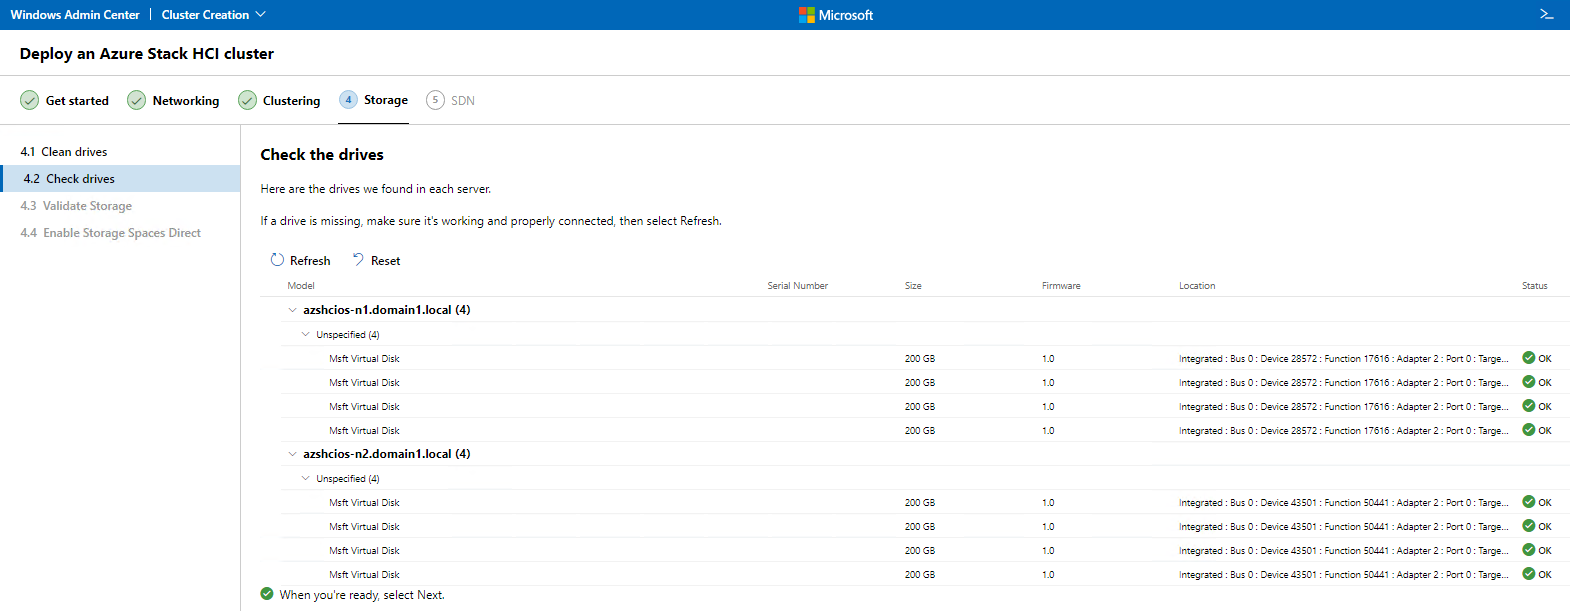Screen dimensions: 1570x611
Task: Click the Microsoft logo in the header
Action: [807, 15]
